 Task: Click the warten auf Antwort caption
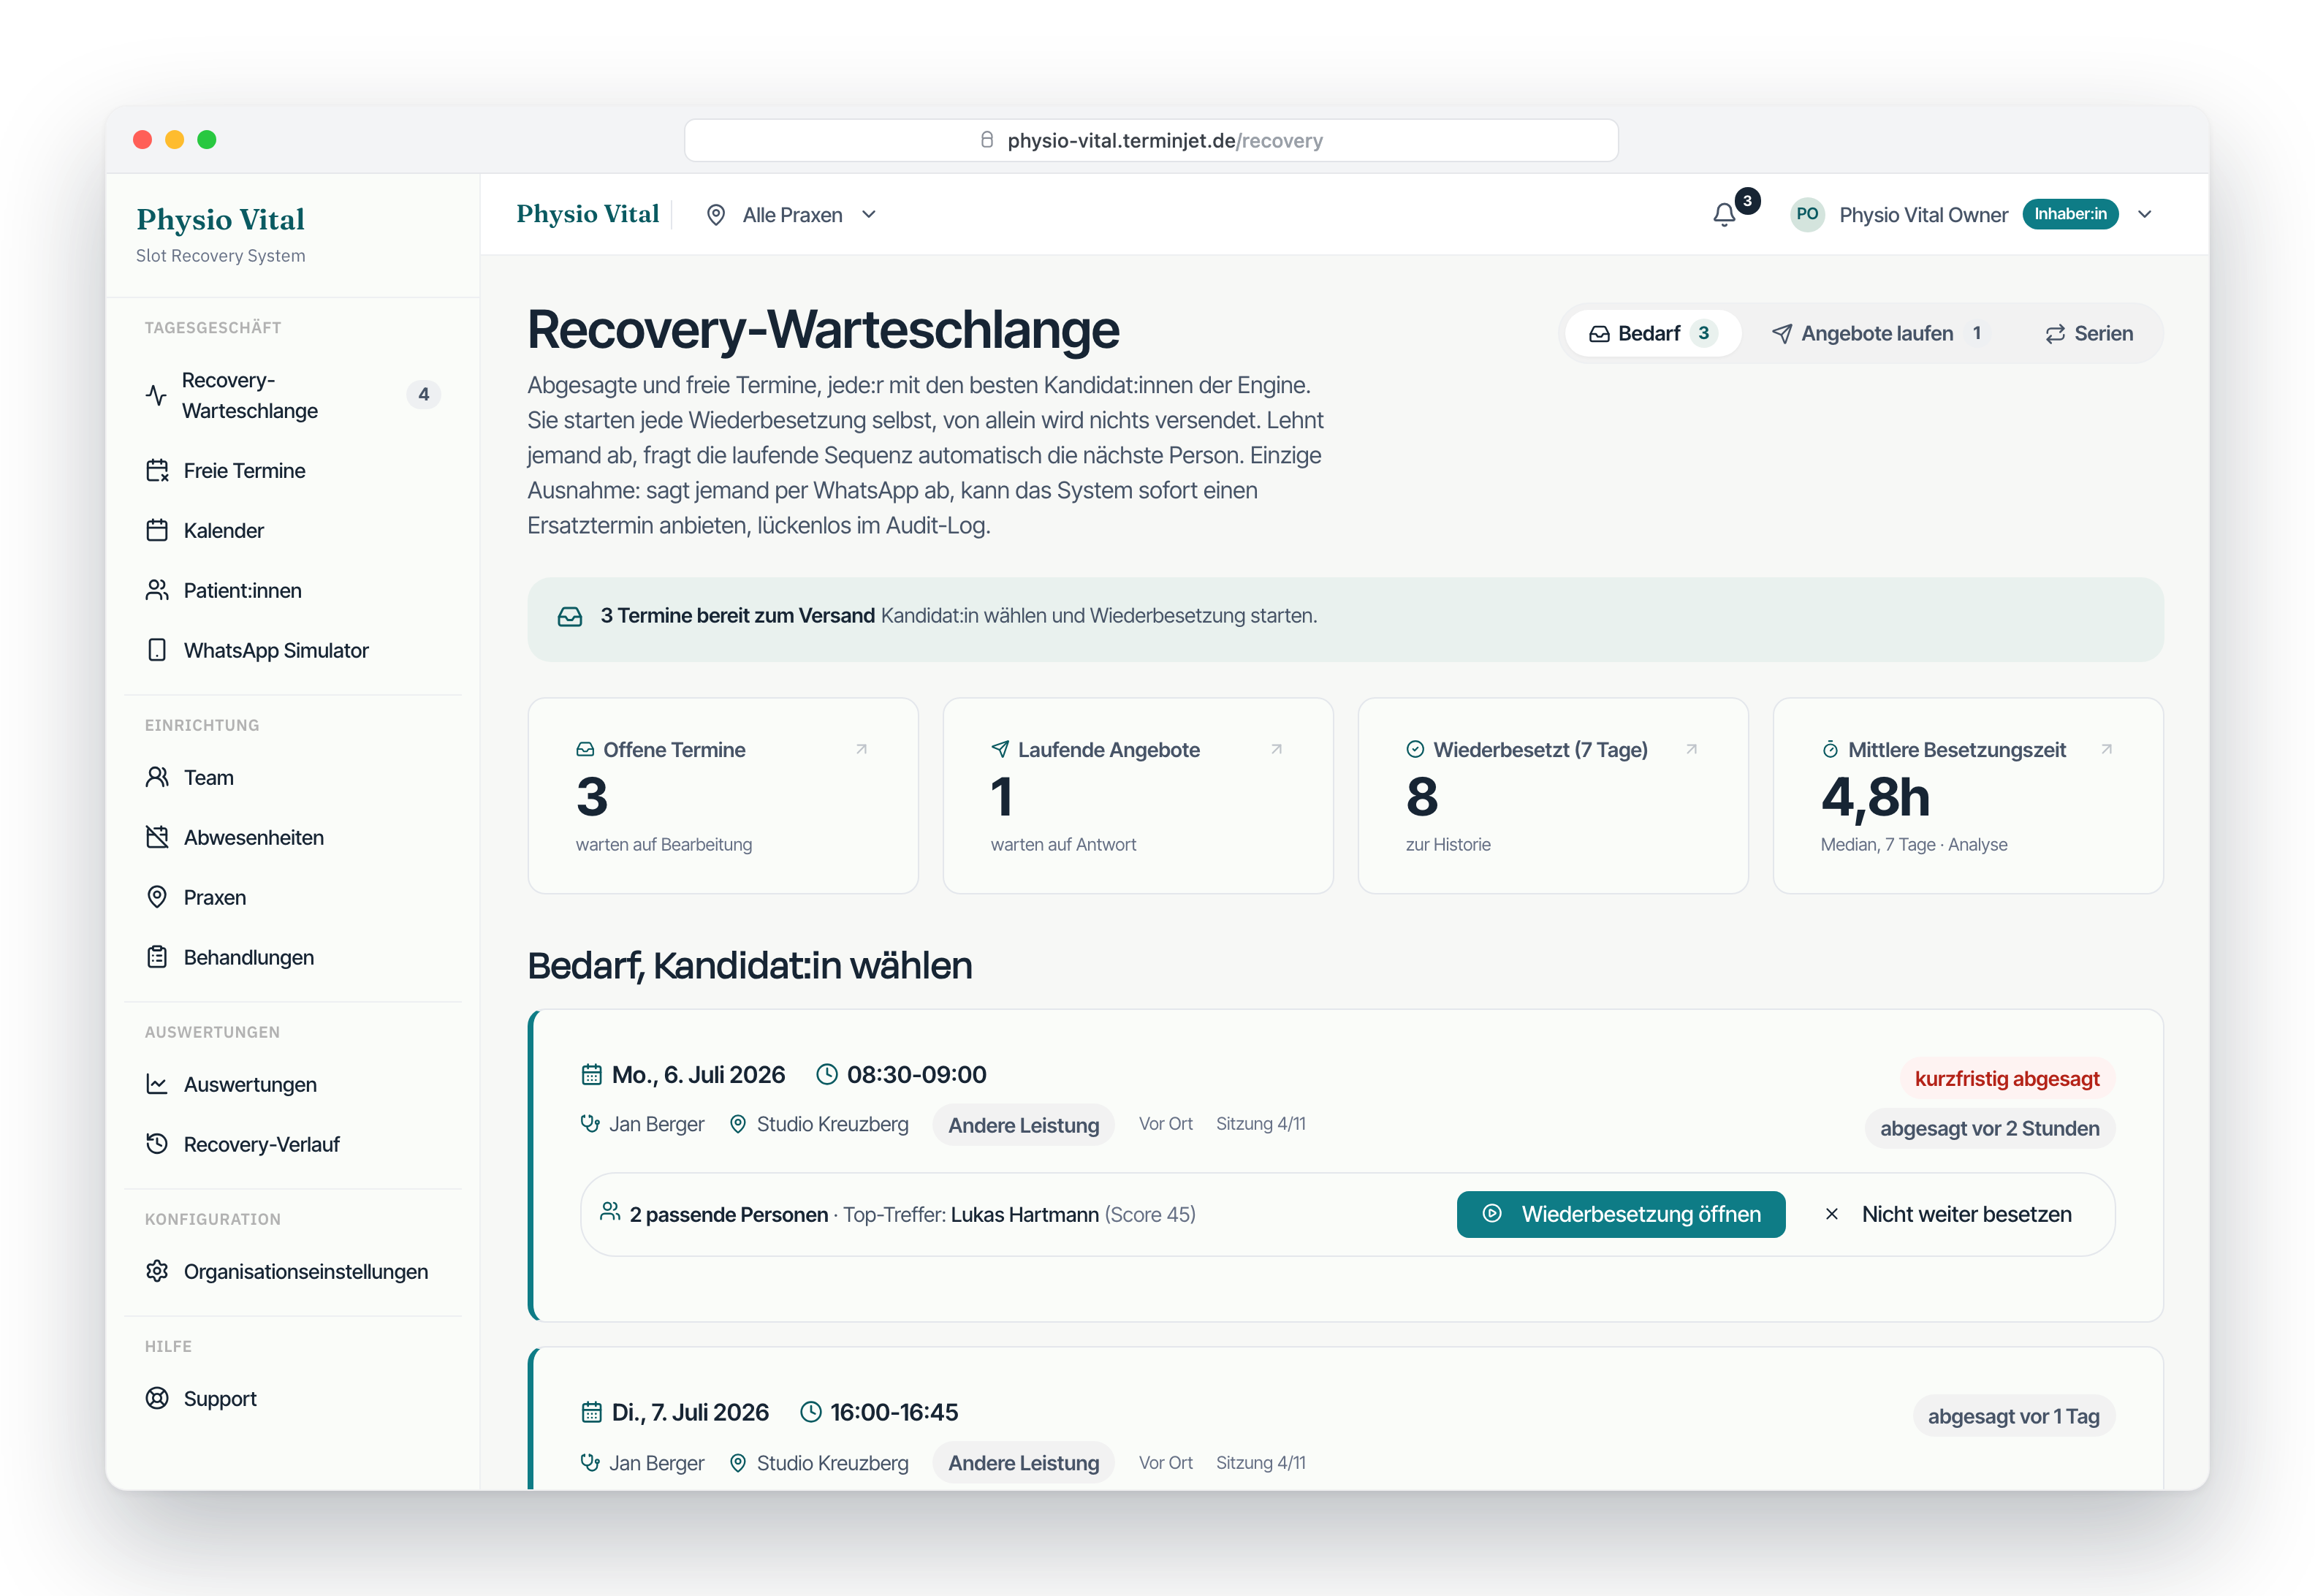click(x=1062, y=845)
